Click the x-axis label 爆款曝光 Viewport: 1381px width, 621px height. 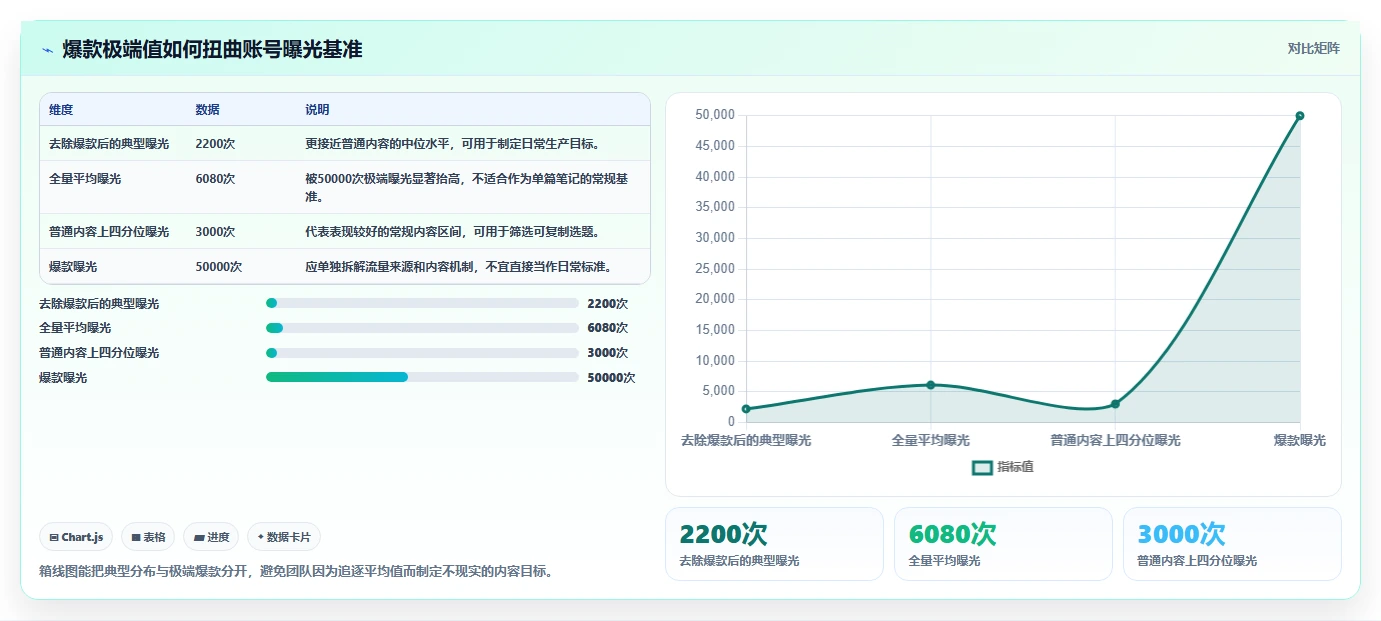pyautogui.click(x=1300, y=440)
